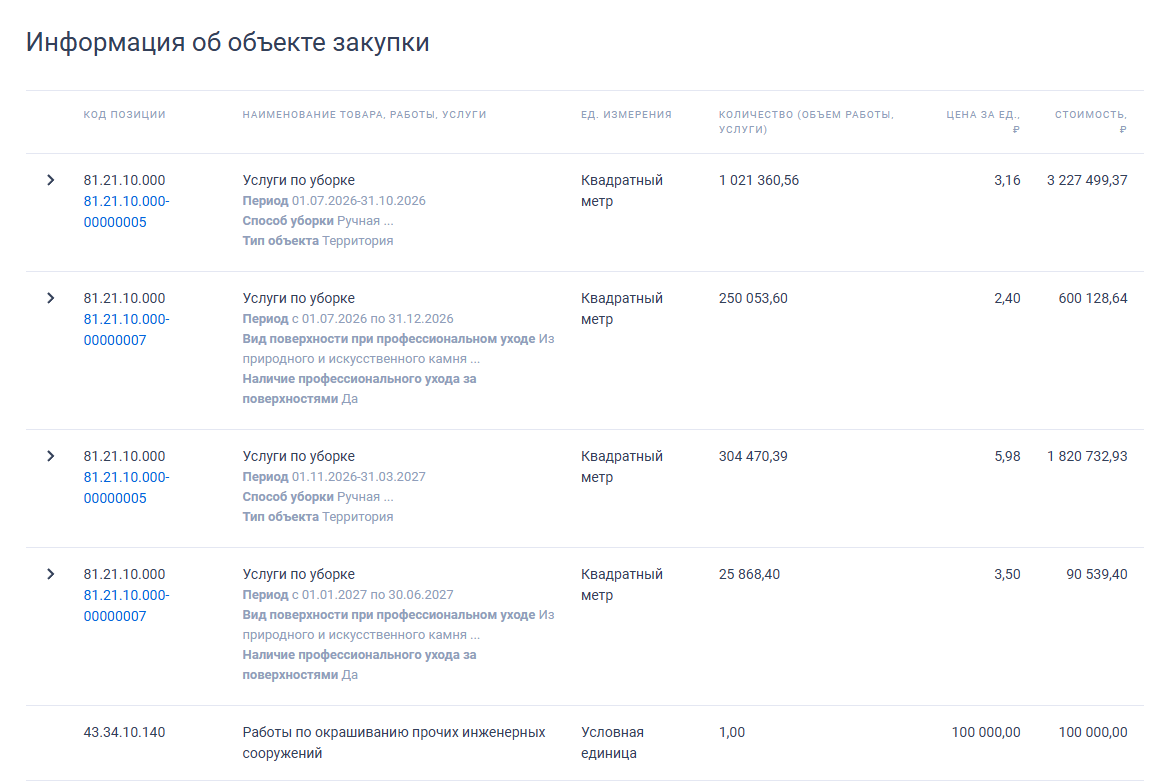The width and height of the screenshot is (1154, 784).
Task: Click Тип объекта Территория in 3 227 499,37 row
Action: click(x=318, y=241)
